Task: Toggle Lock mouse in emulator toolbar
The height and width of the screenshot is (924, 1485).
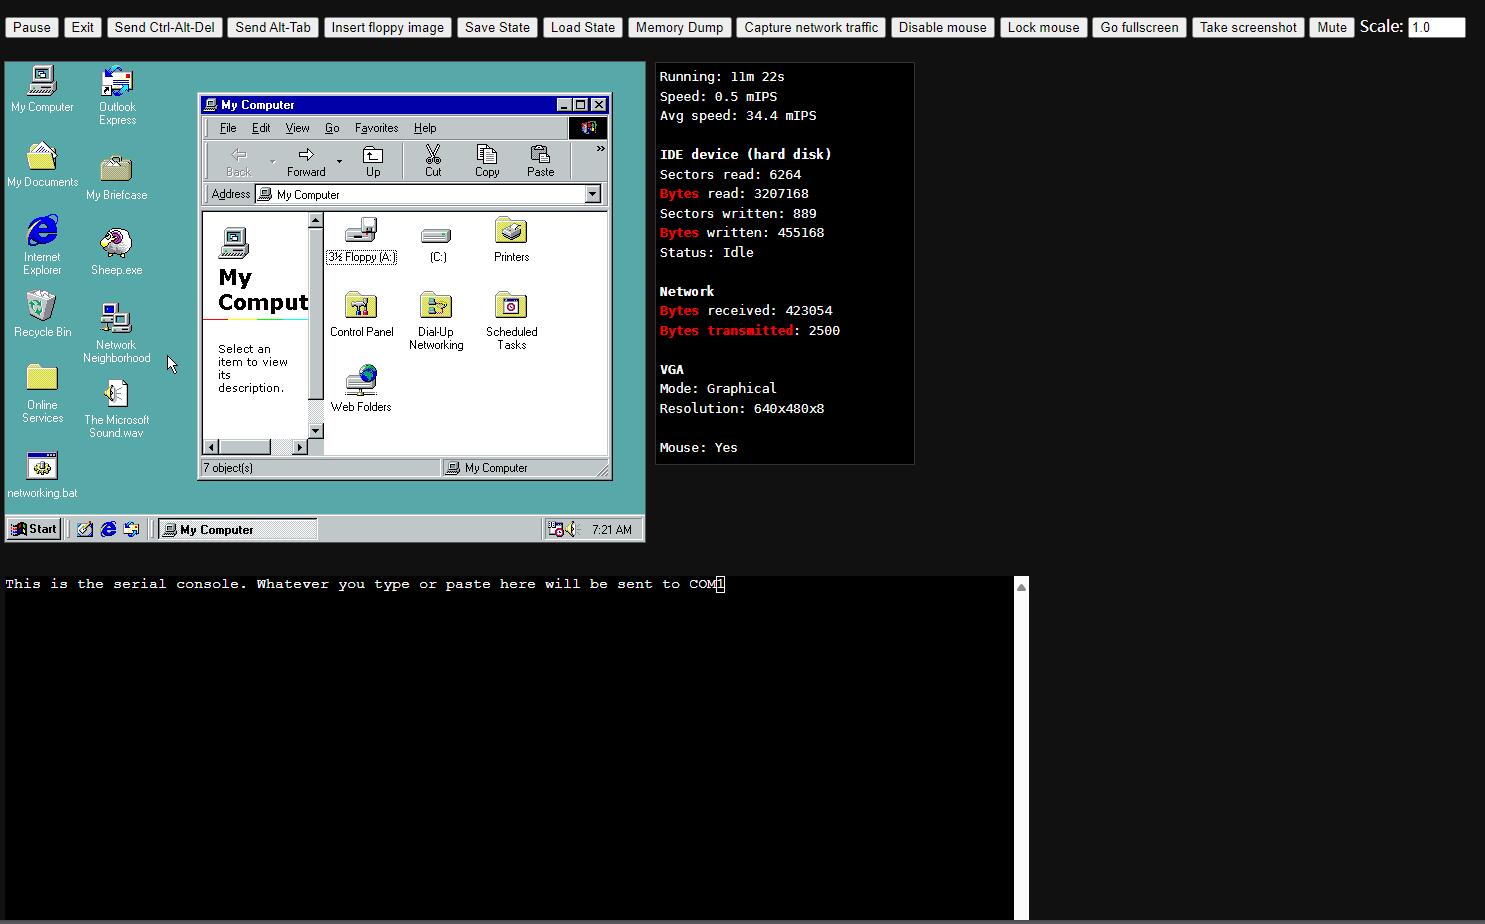Action: click(1043, 27)
